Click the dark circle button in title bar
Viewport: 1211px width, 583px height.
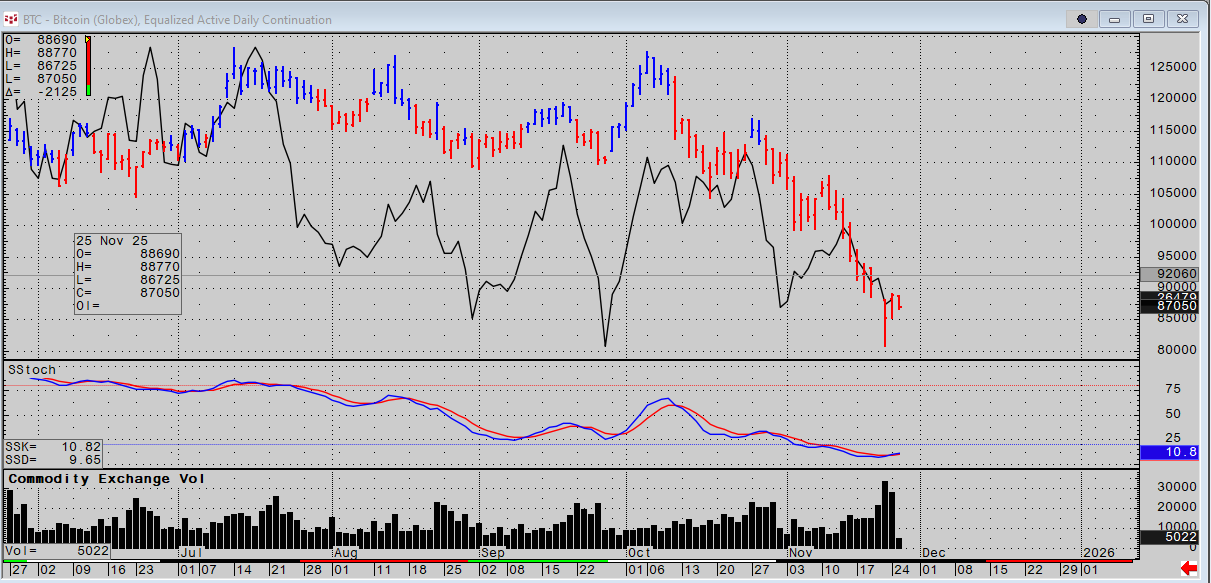tap(1081, 18)
